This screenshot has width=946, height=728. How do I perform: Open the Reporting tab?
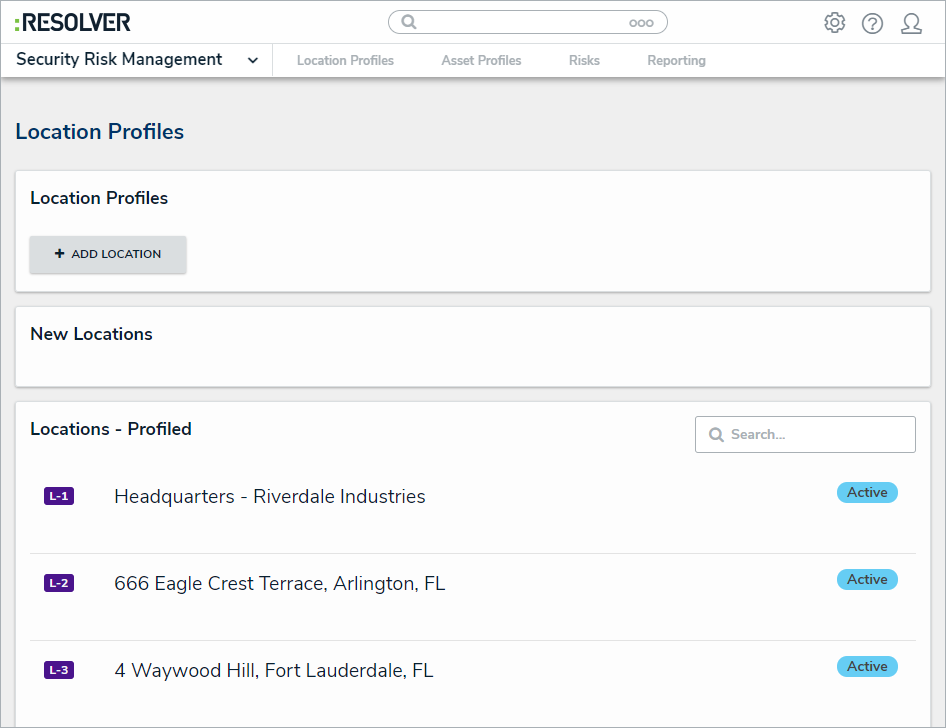click(676, 61)
